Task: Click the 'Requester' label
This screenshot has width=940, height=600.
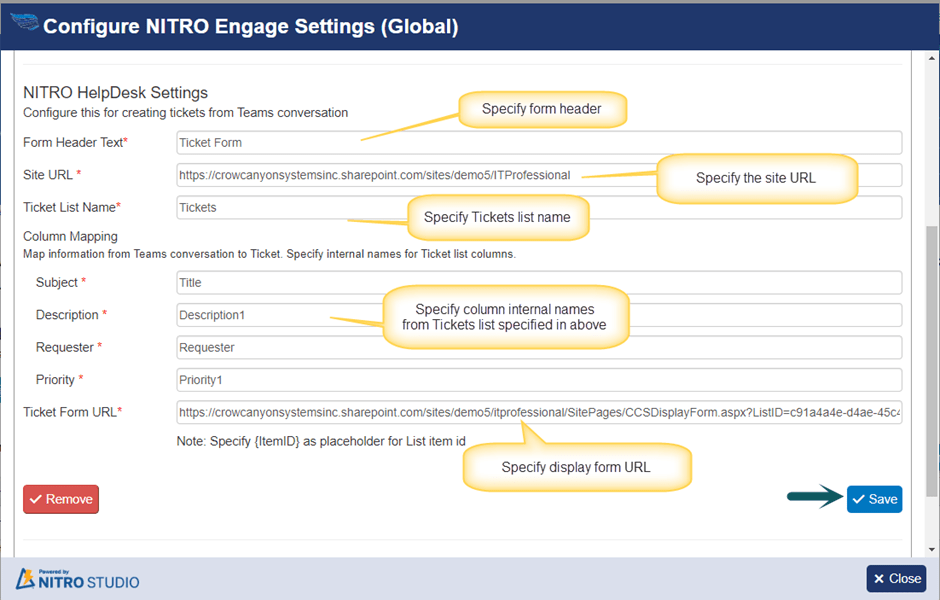Action: pyautogui.click(x=69, y=347)
